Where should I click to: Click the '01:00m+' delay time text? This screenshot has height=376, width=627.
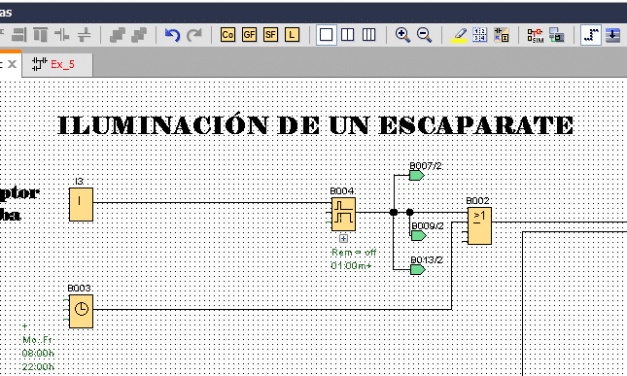point(351,266)
